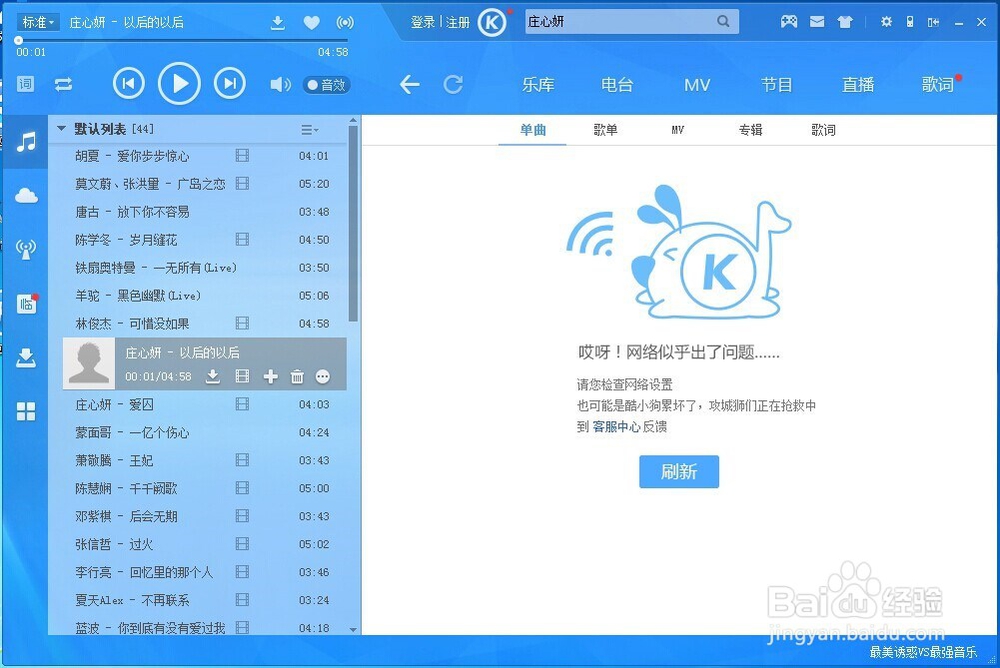This screenshot has height=668, width=1000.
Task: Reload page with the circular refresh icon
Action: [x=453, y=84]
